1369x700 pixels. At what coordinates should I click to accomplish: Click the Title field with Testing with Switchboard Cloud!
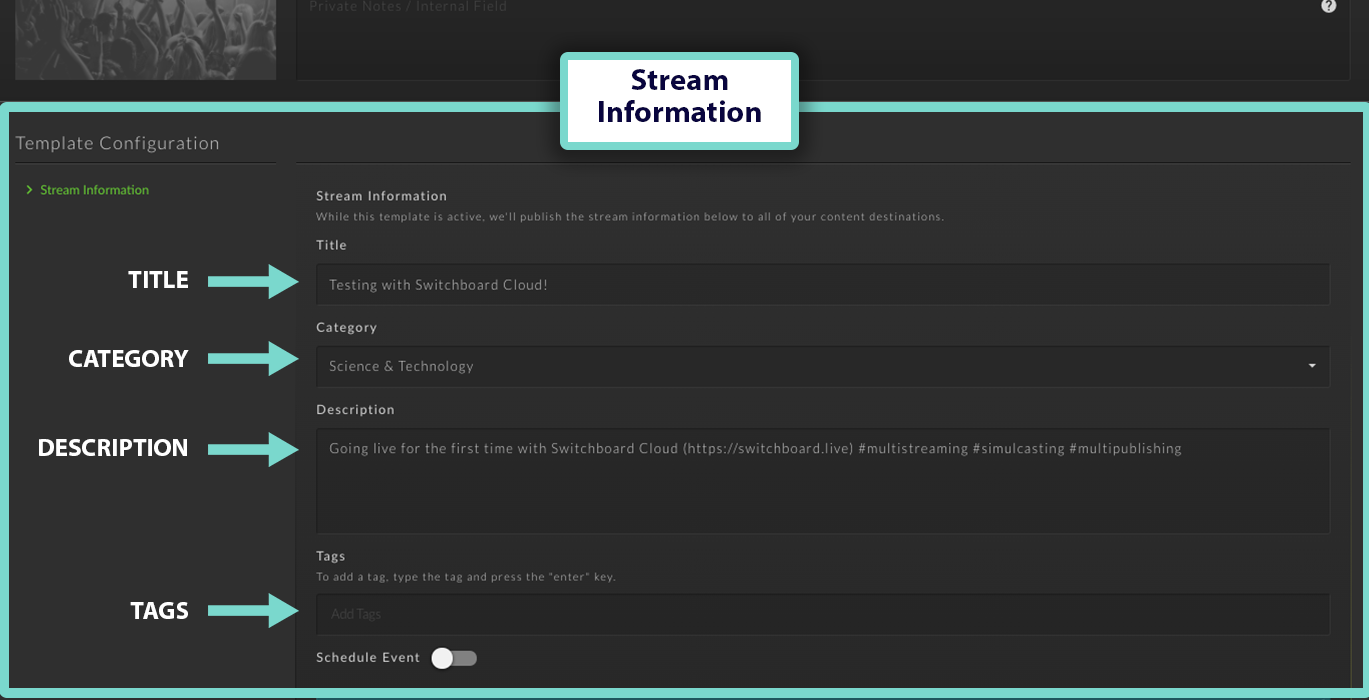coord(823,284)
